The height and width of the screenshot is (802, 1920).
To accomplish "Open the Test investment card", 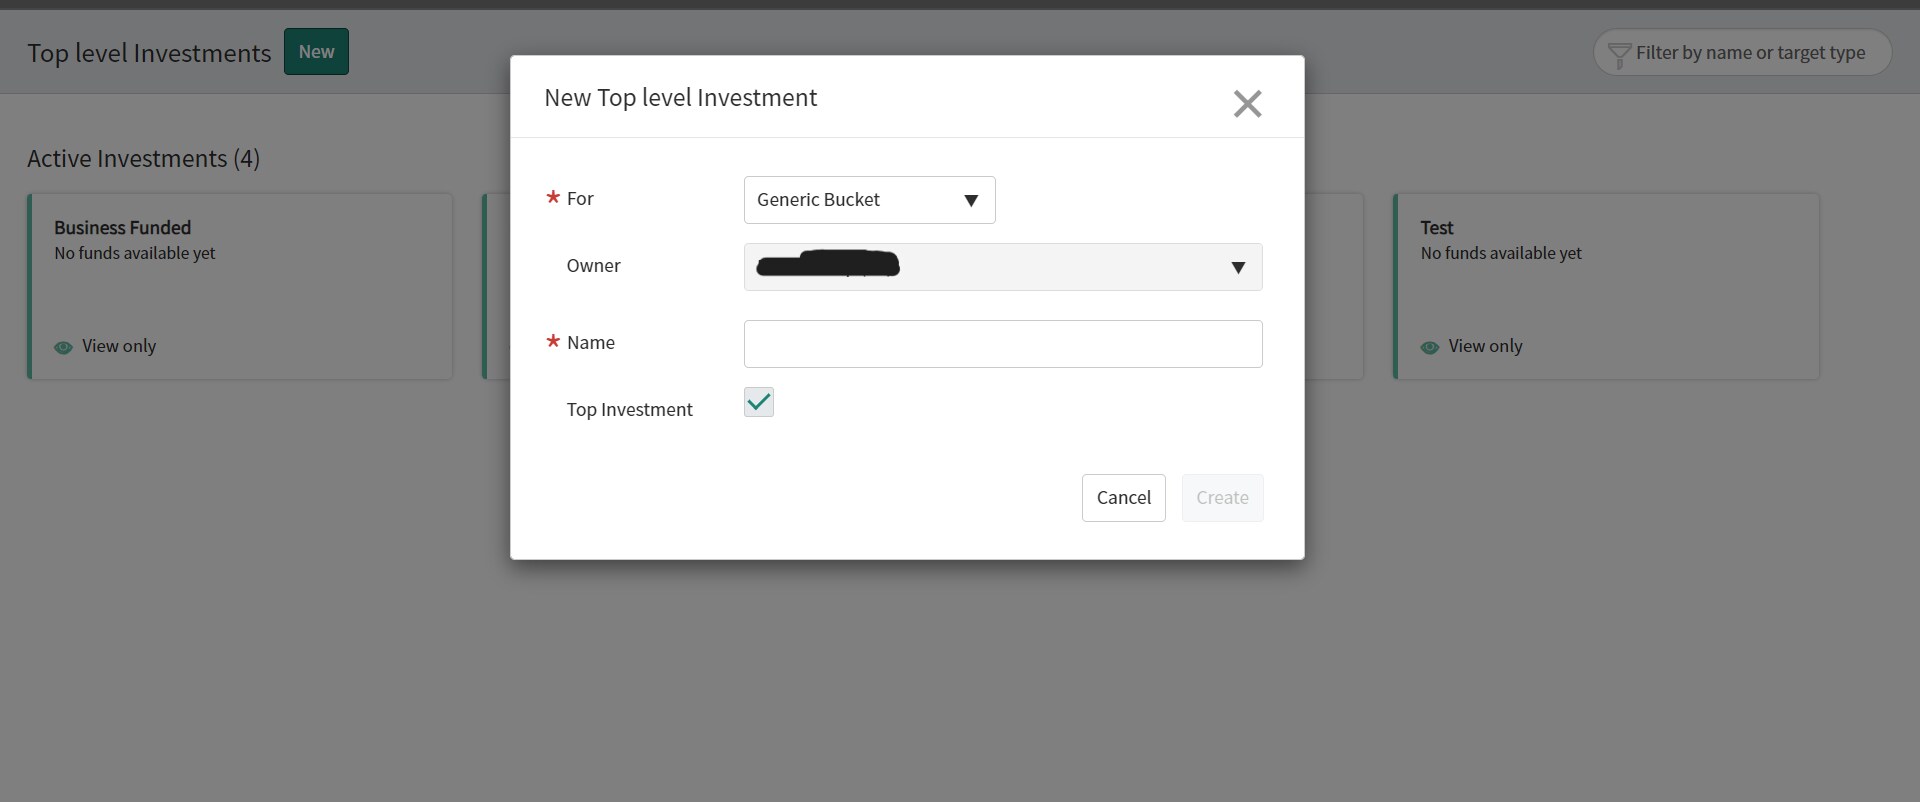I will click(x=1606, y=286).
